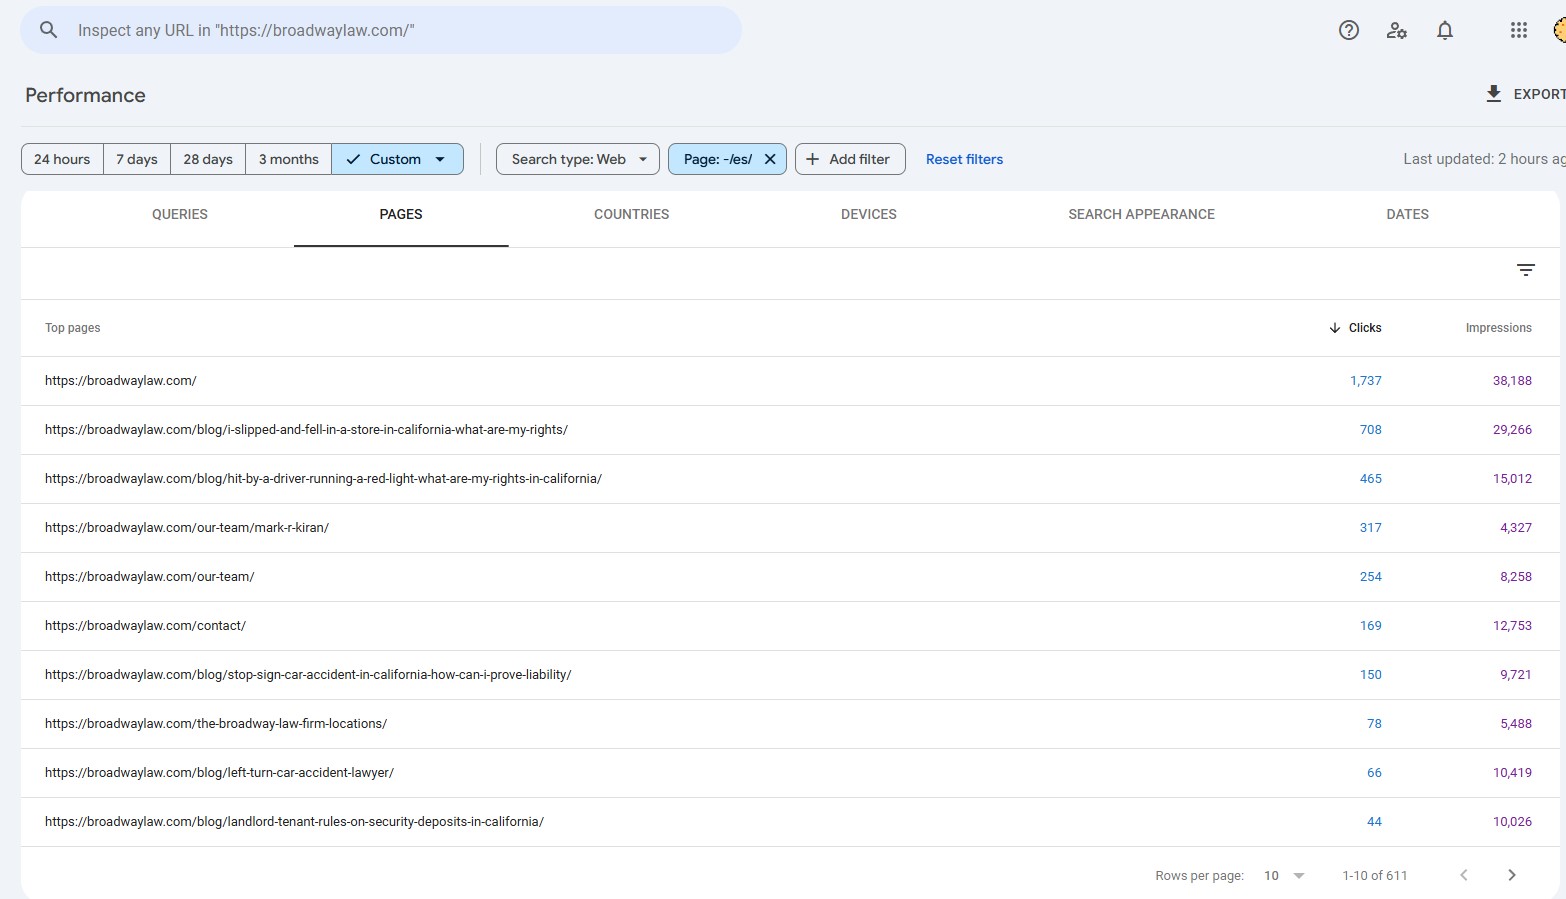This screenshot has width=1566, height=899.
Task: Open the notifications bell
Action: [x=1445, y=30]
